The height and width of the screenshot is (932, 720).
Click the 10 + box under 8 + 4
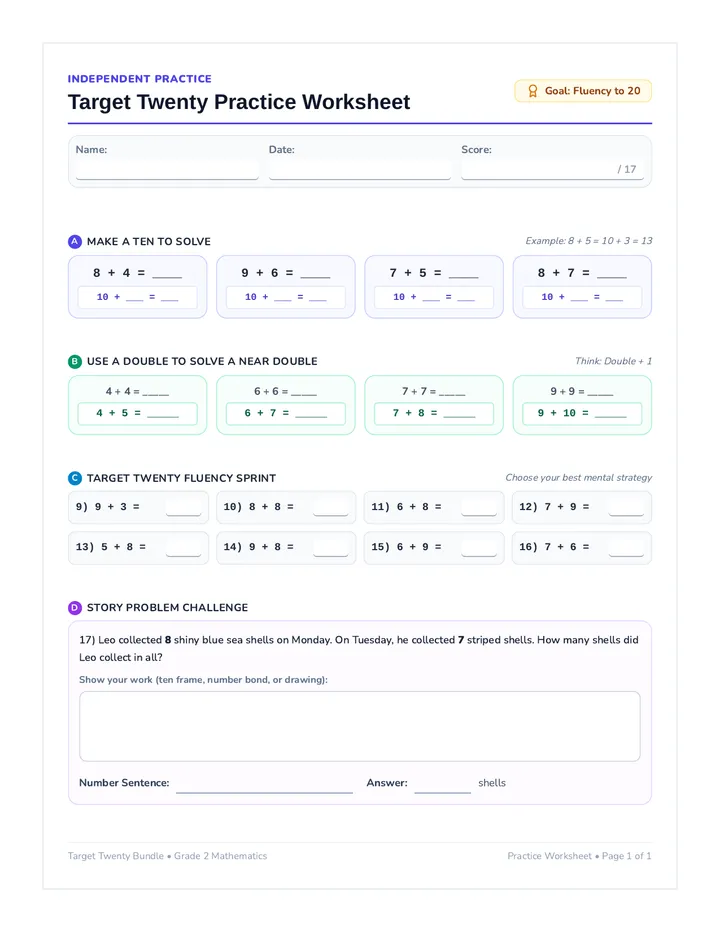pos(137,297)
